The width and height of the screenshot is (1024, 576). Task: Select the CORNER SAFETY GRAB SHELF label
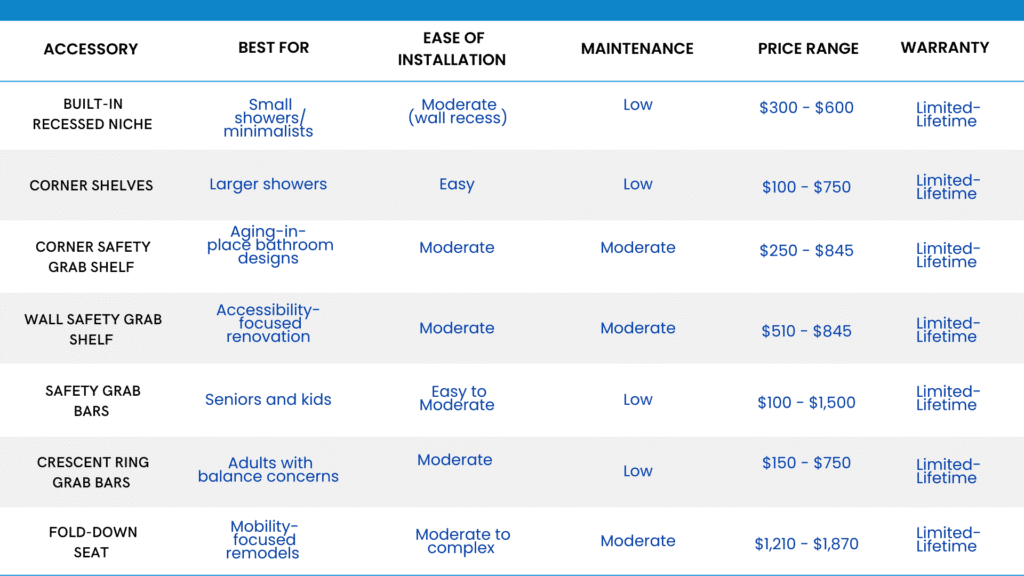(93, 257)
